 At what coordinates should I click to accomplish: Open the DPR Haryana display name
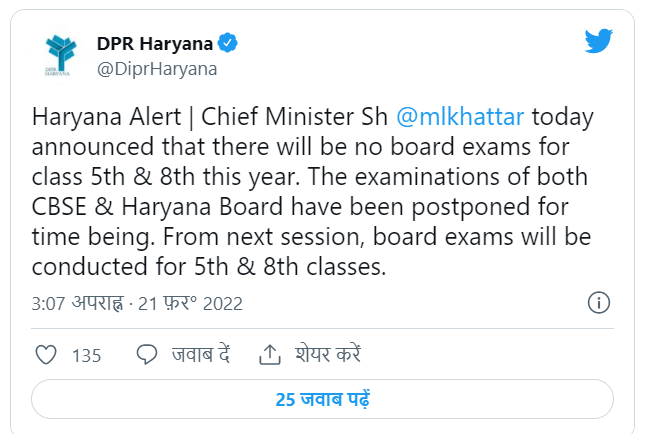(x=154, y=44)
